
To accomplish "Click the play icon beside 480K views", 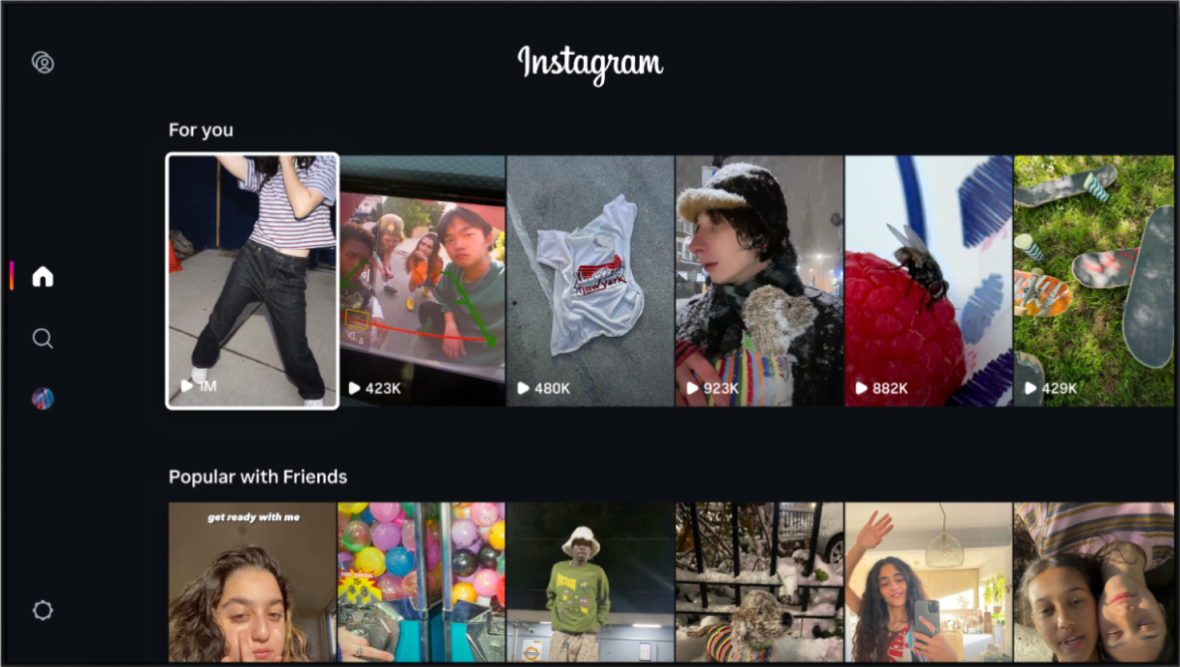I will coord(523,388).
